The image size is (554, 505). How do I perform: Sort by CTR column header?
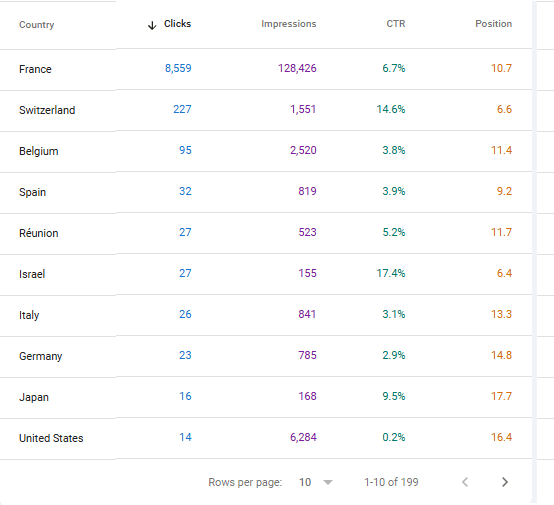pos(396,24)
